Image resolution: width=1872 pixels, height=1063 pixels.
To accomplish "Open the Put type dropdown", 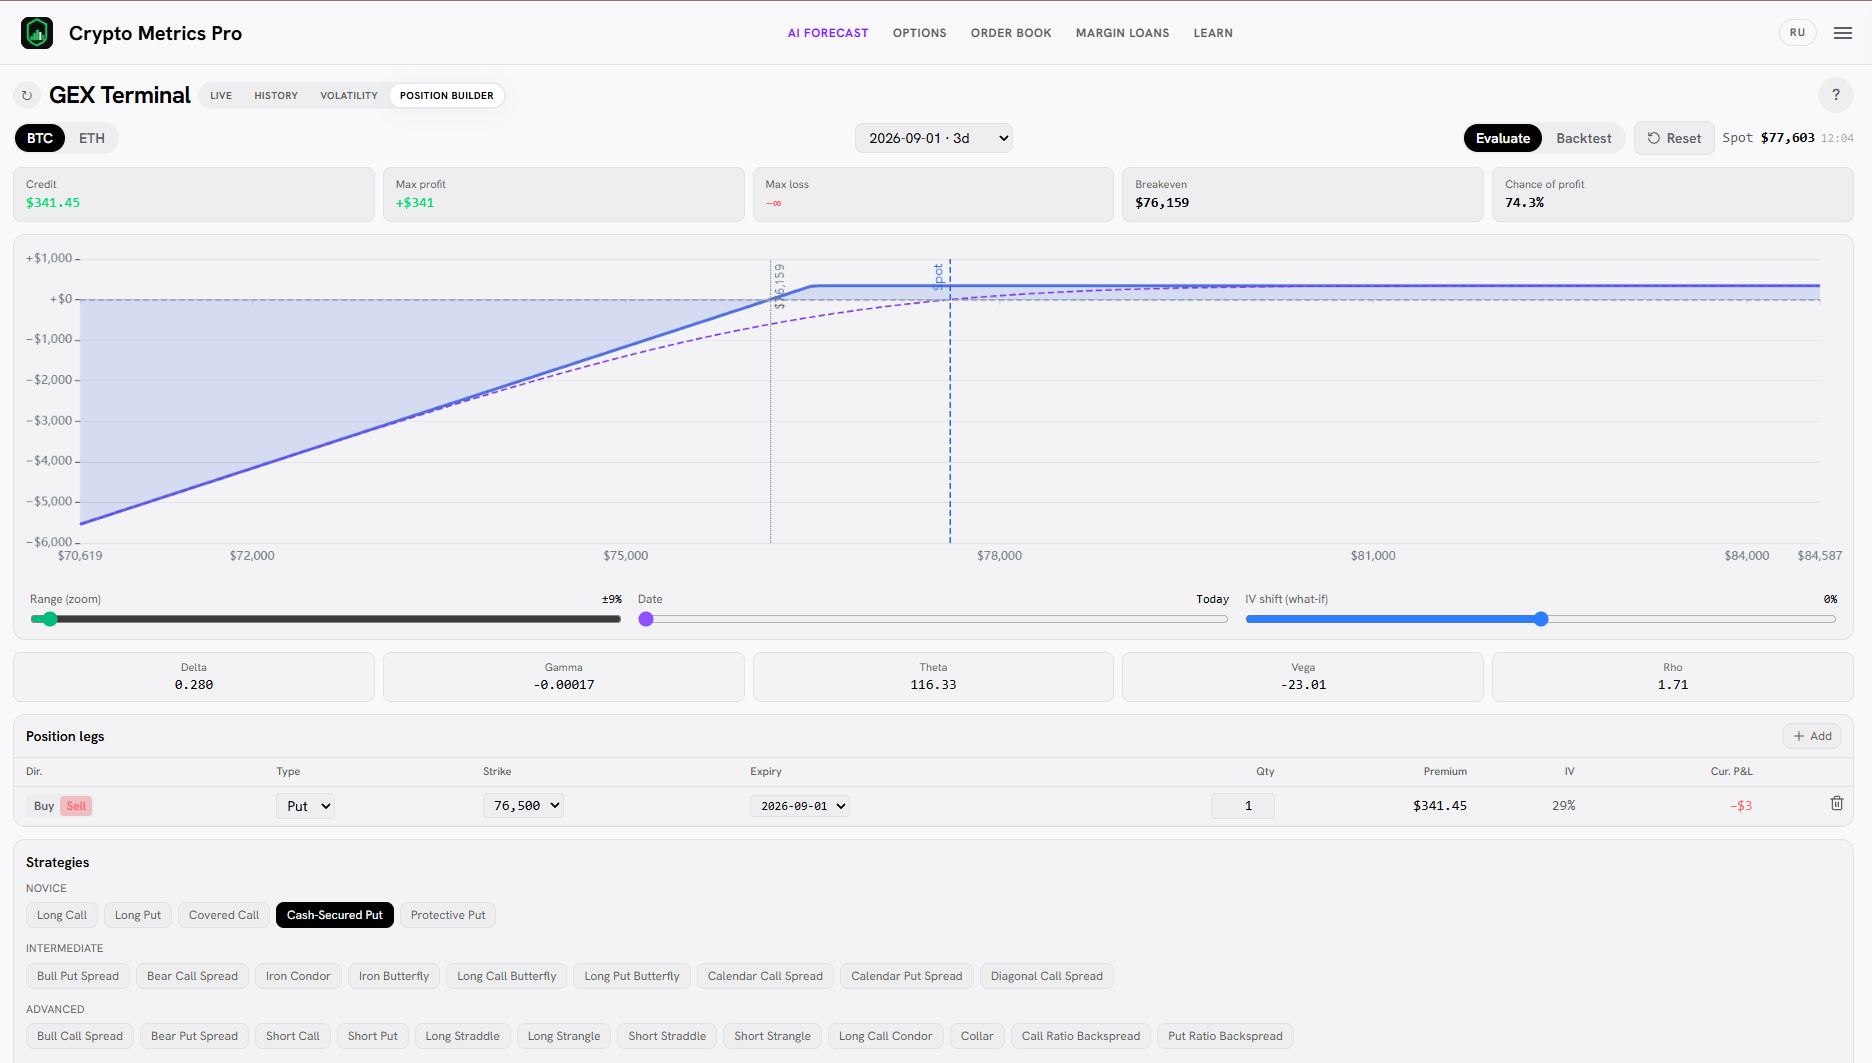I will click(x=305, y=806).
